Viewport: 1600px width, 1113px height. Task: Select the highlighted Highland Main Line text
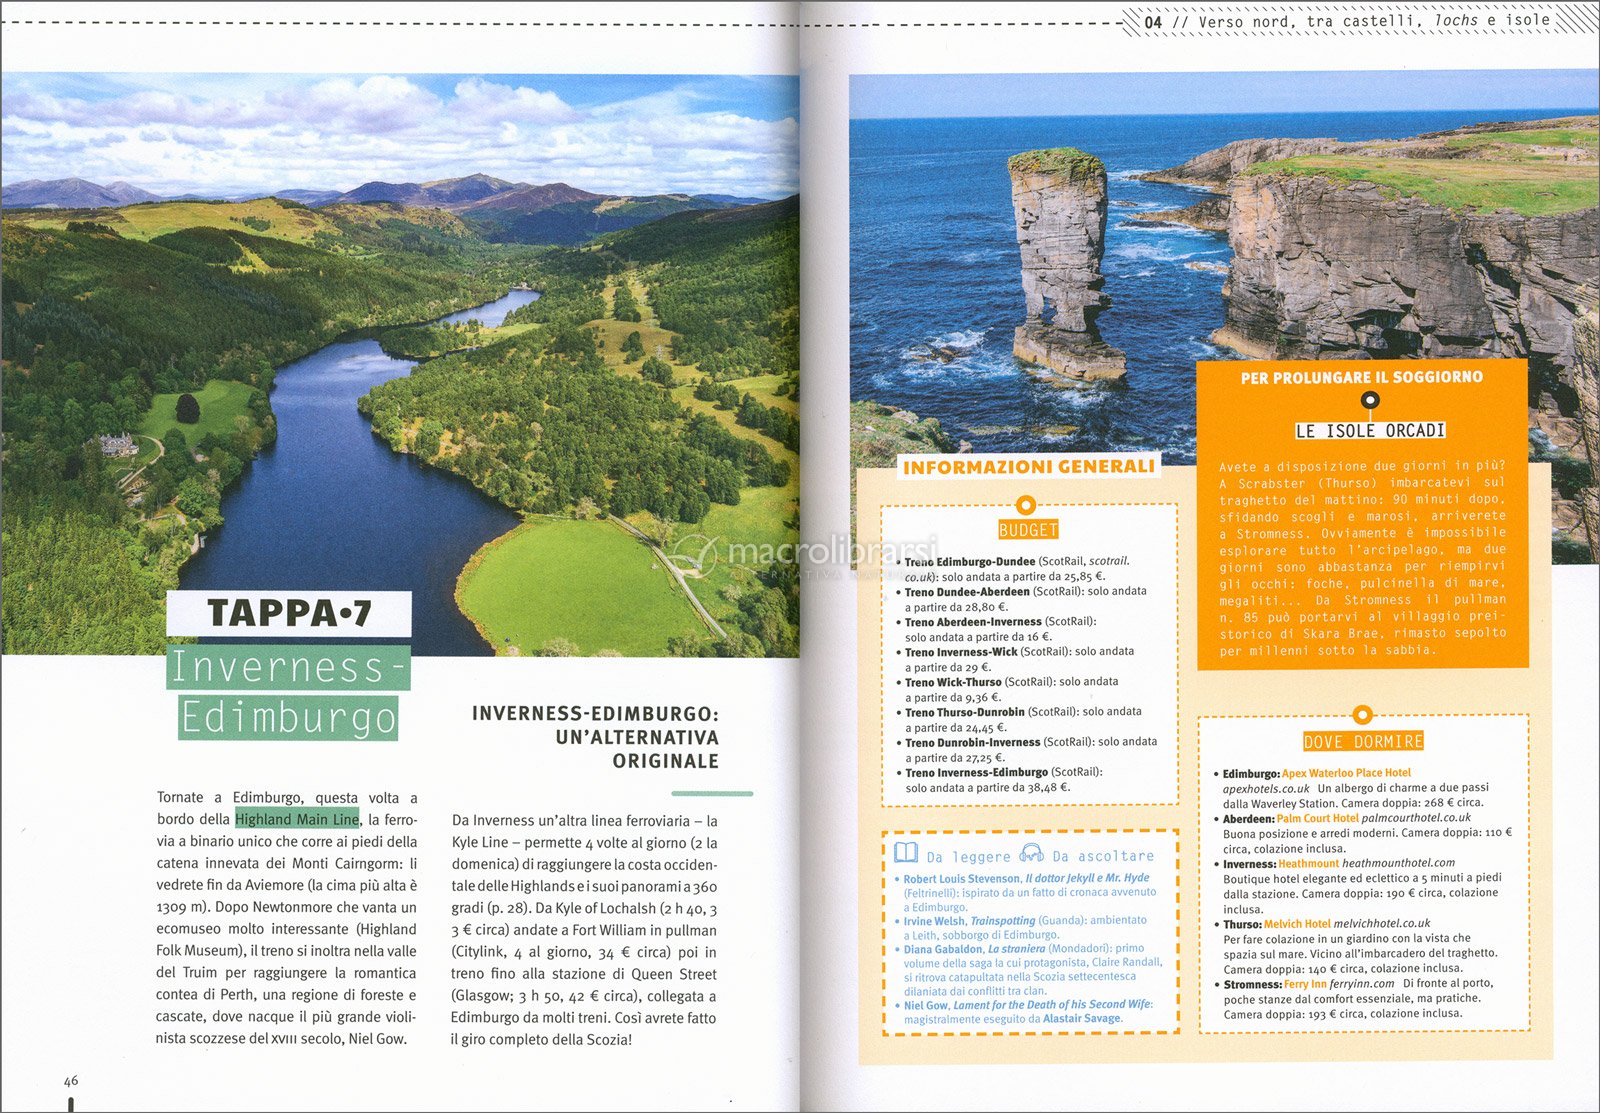[297, 819]
